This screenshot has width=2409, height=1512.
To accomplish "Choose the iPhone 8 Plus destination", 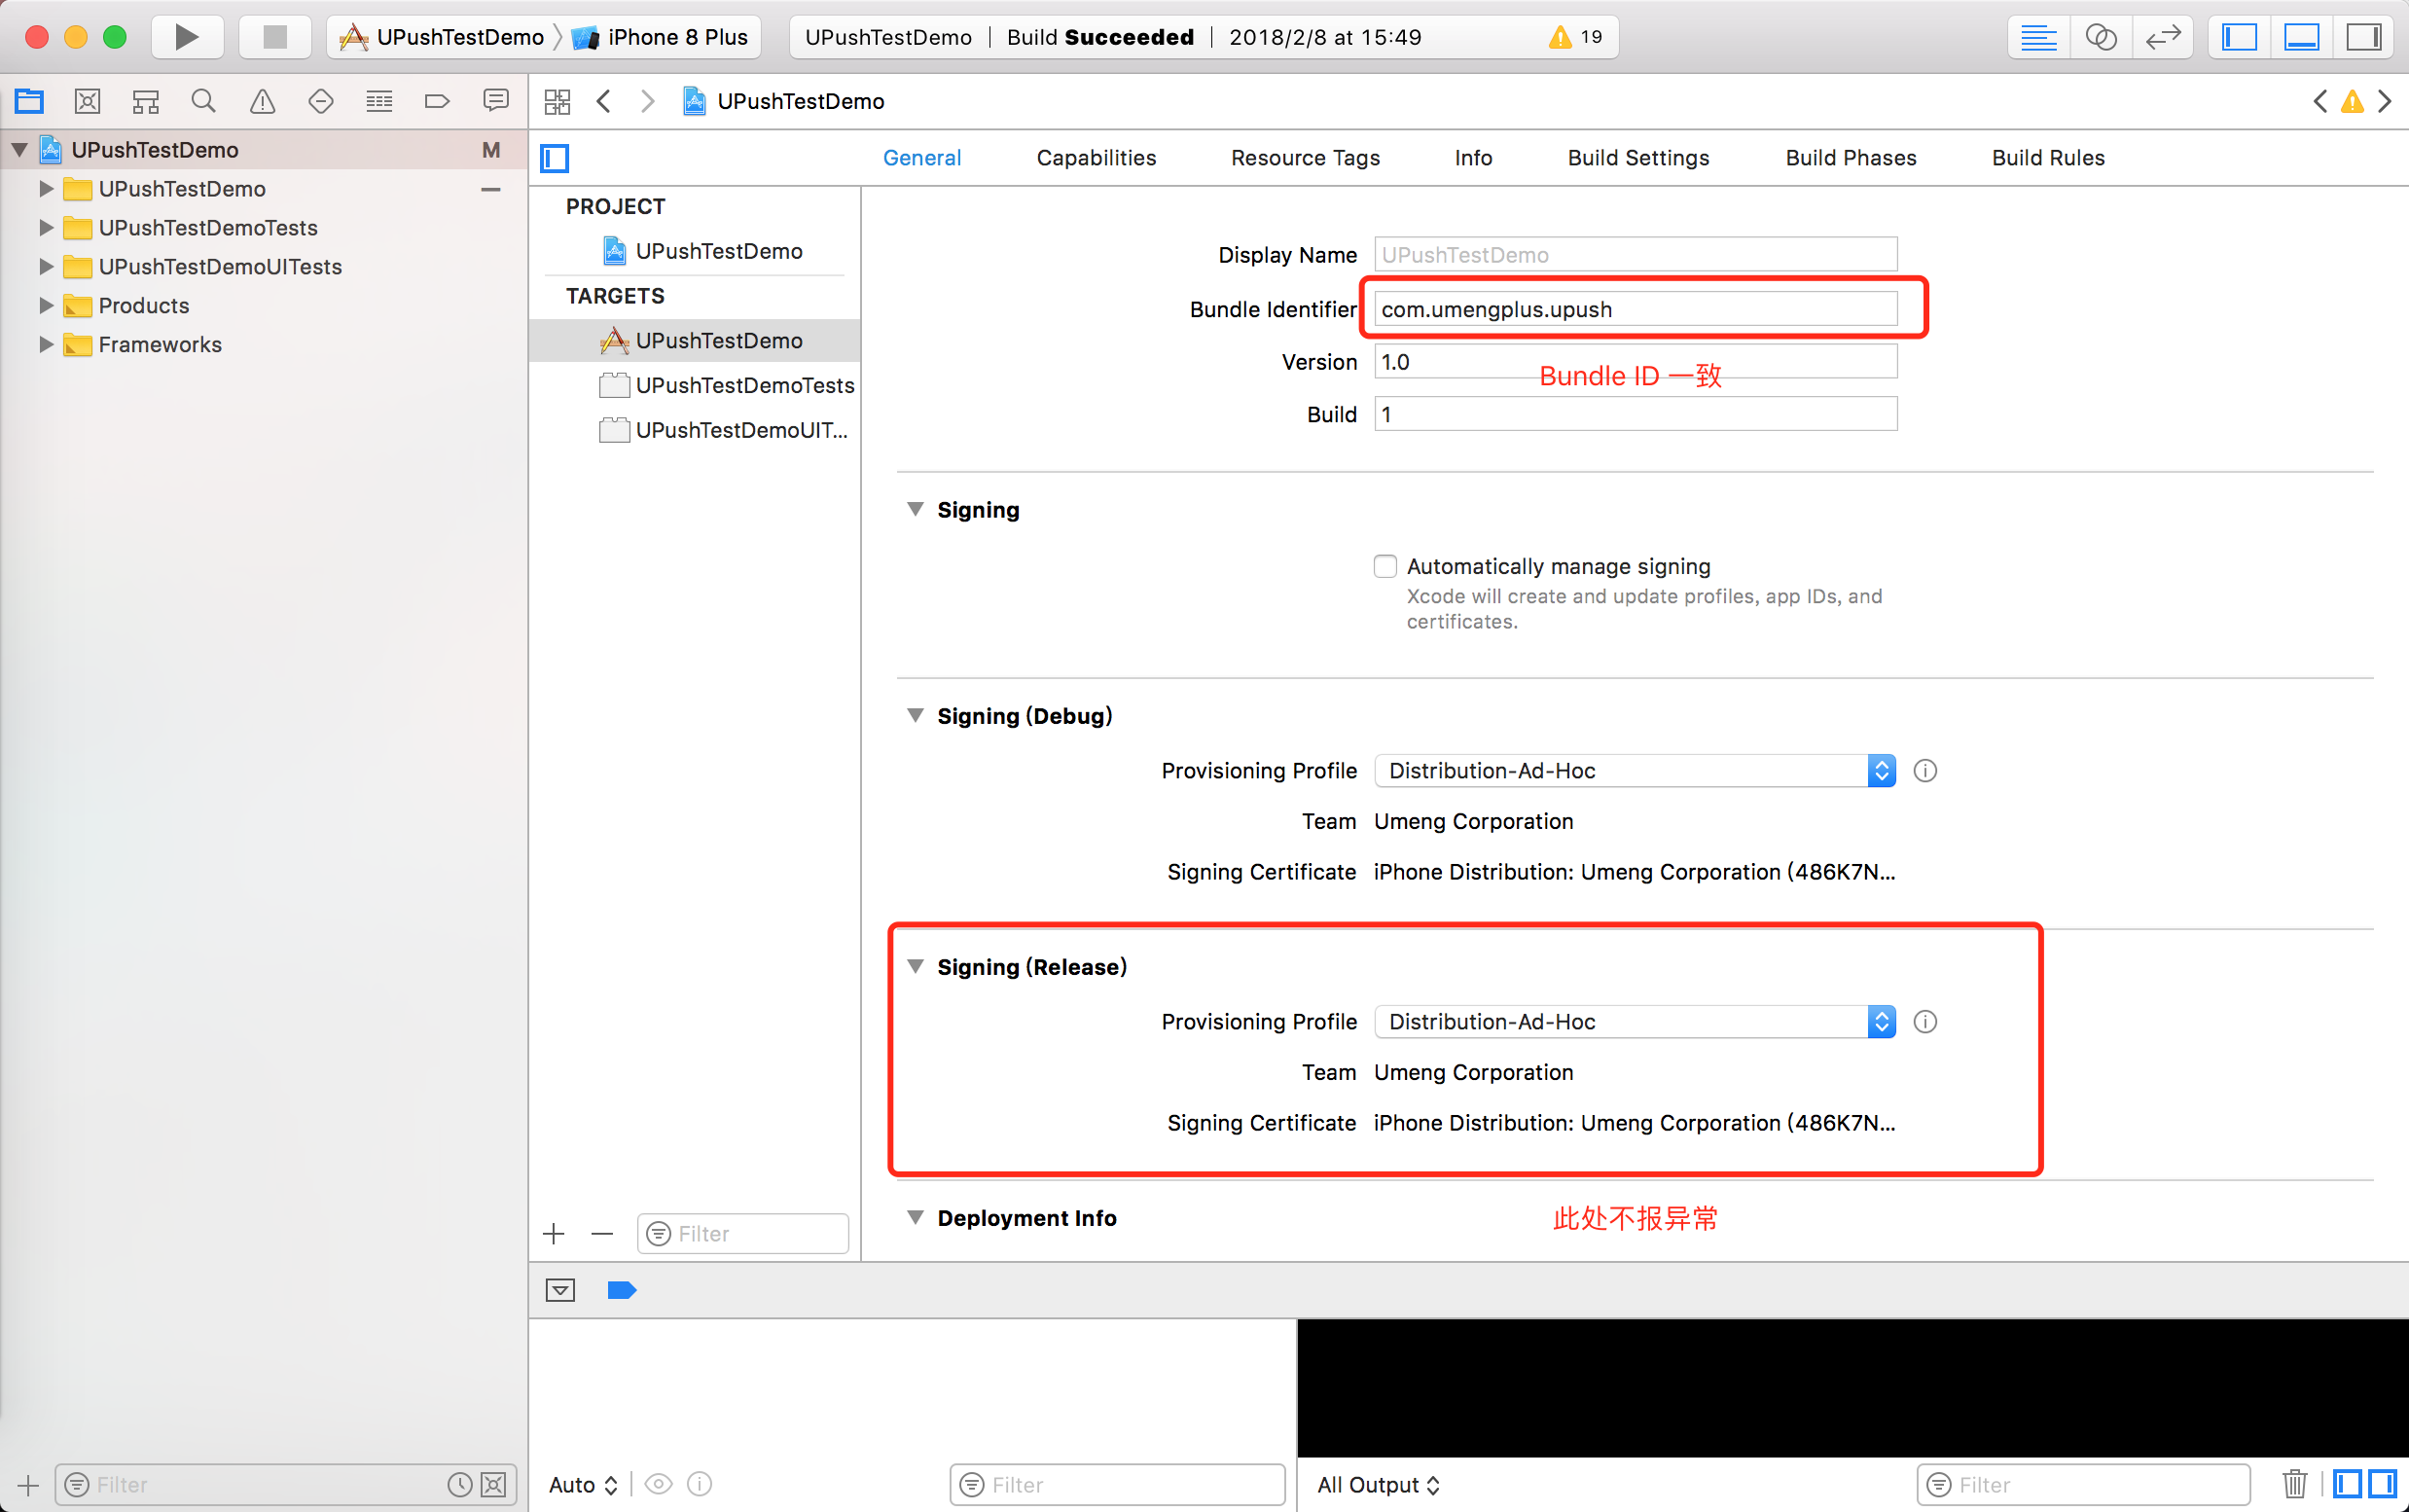I will pos(660,37).
